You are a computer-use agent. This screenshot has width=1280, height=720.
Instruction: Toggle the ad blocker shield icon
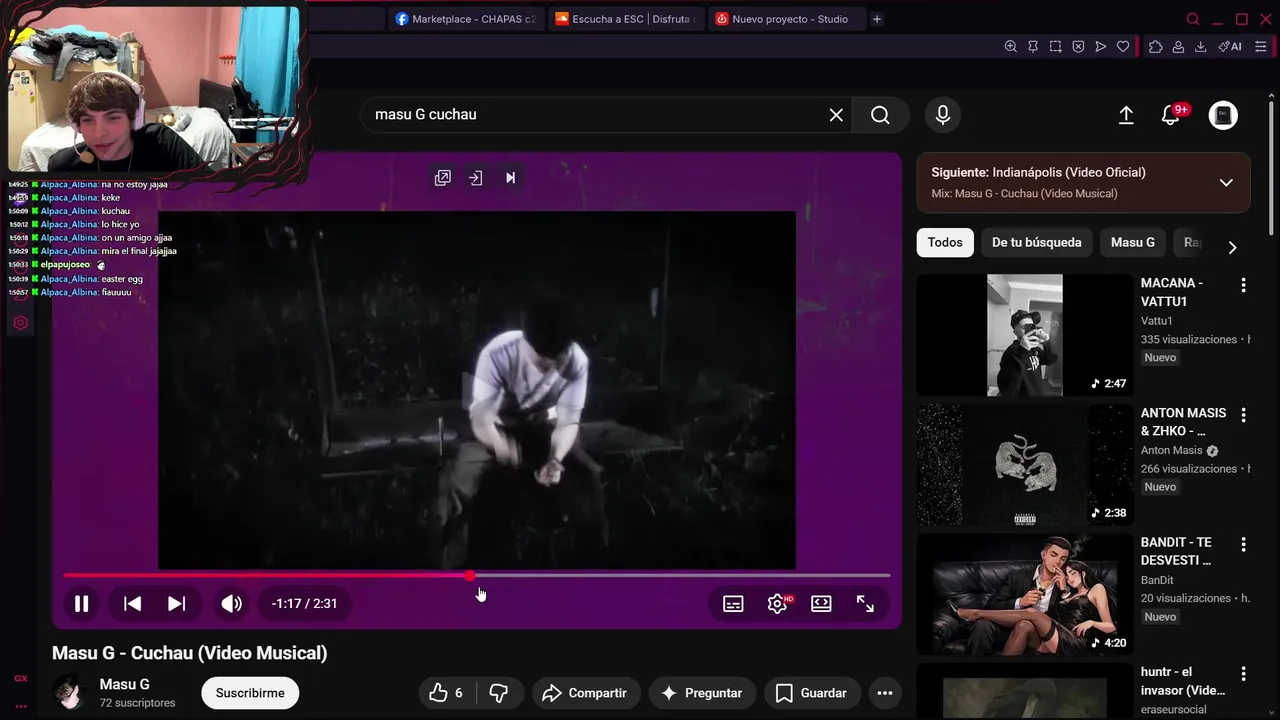(1078, 46)
